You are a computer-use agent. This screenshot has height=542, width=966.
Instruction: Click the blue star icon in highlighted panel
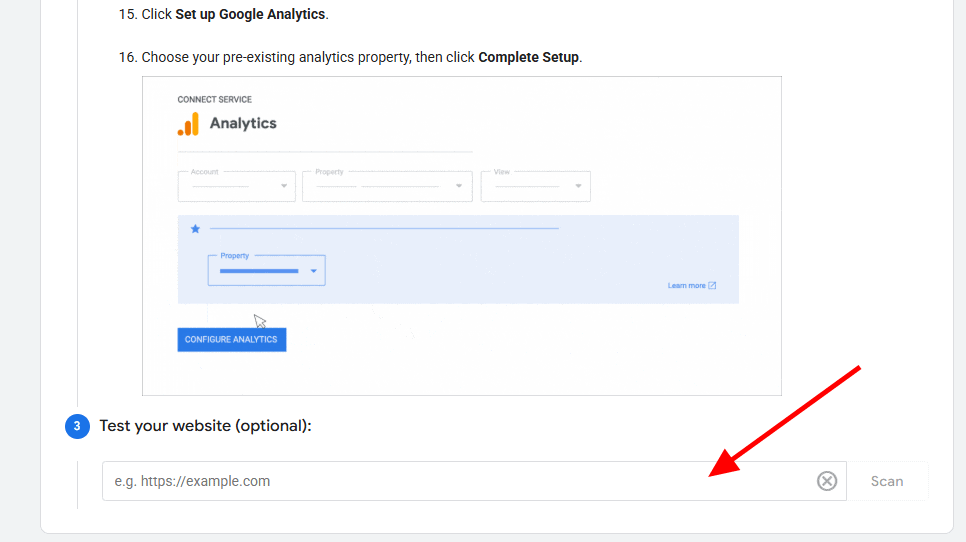195,229
